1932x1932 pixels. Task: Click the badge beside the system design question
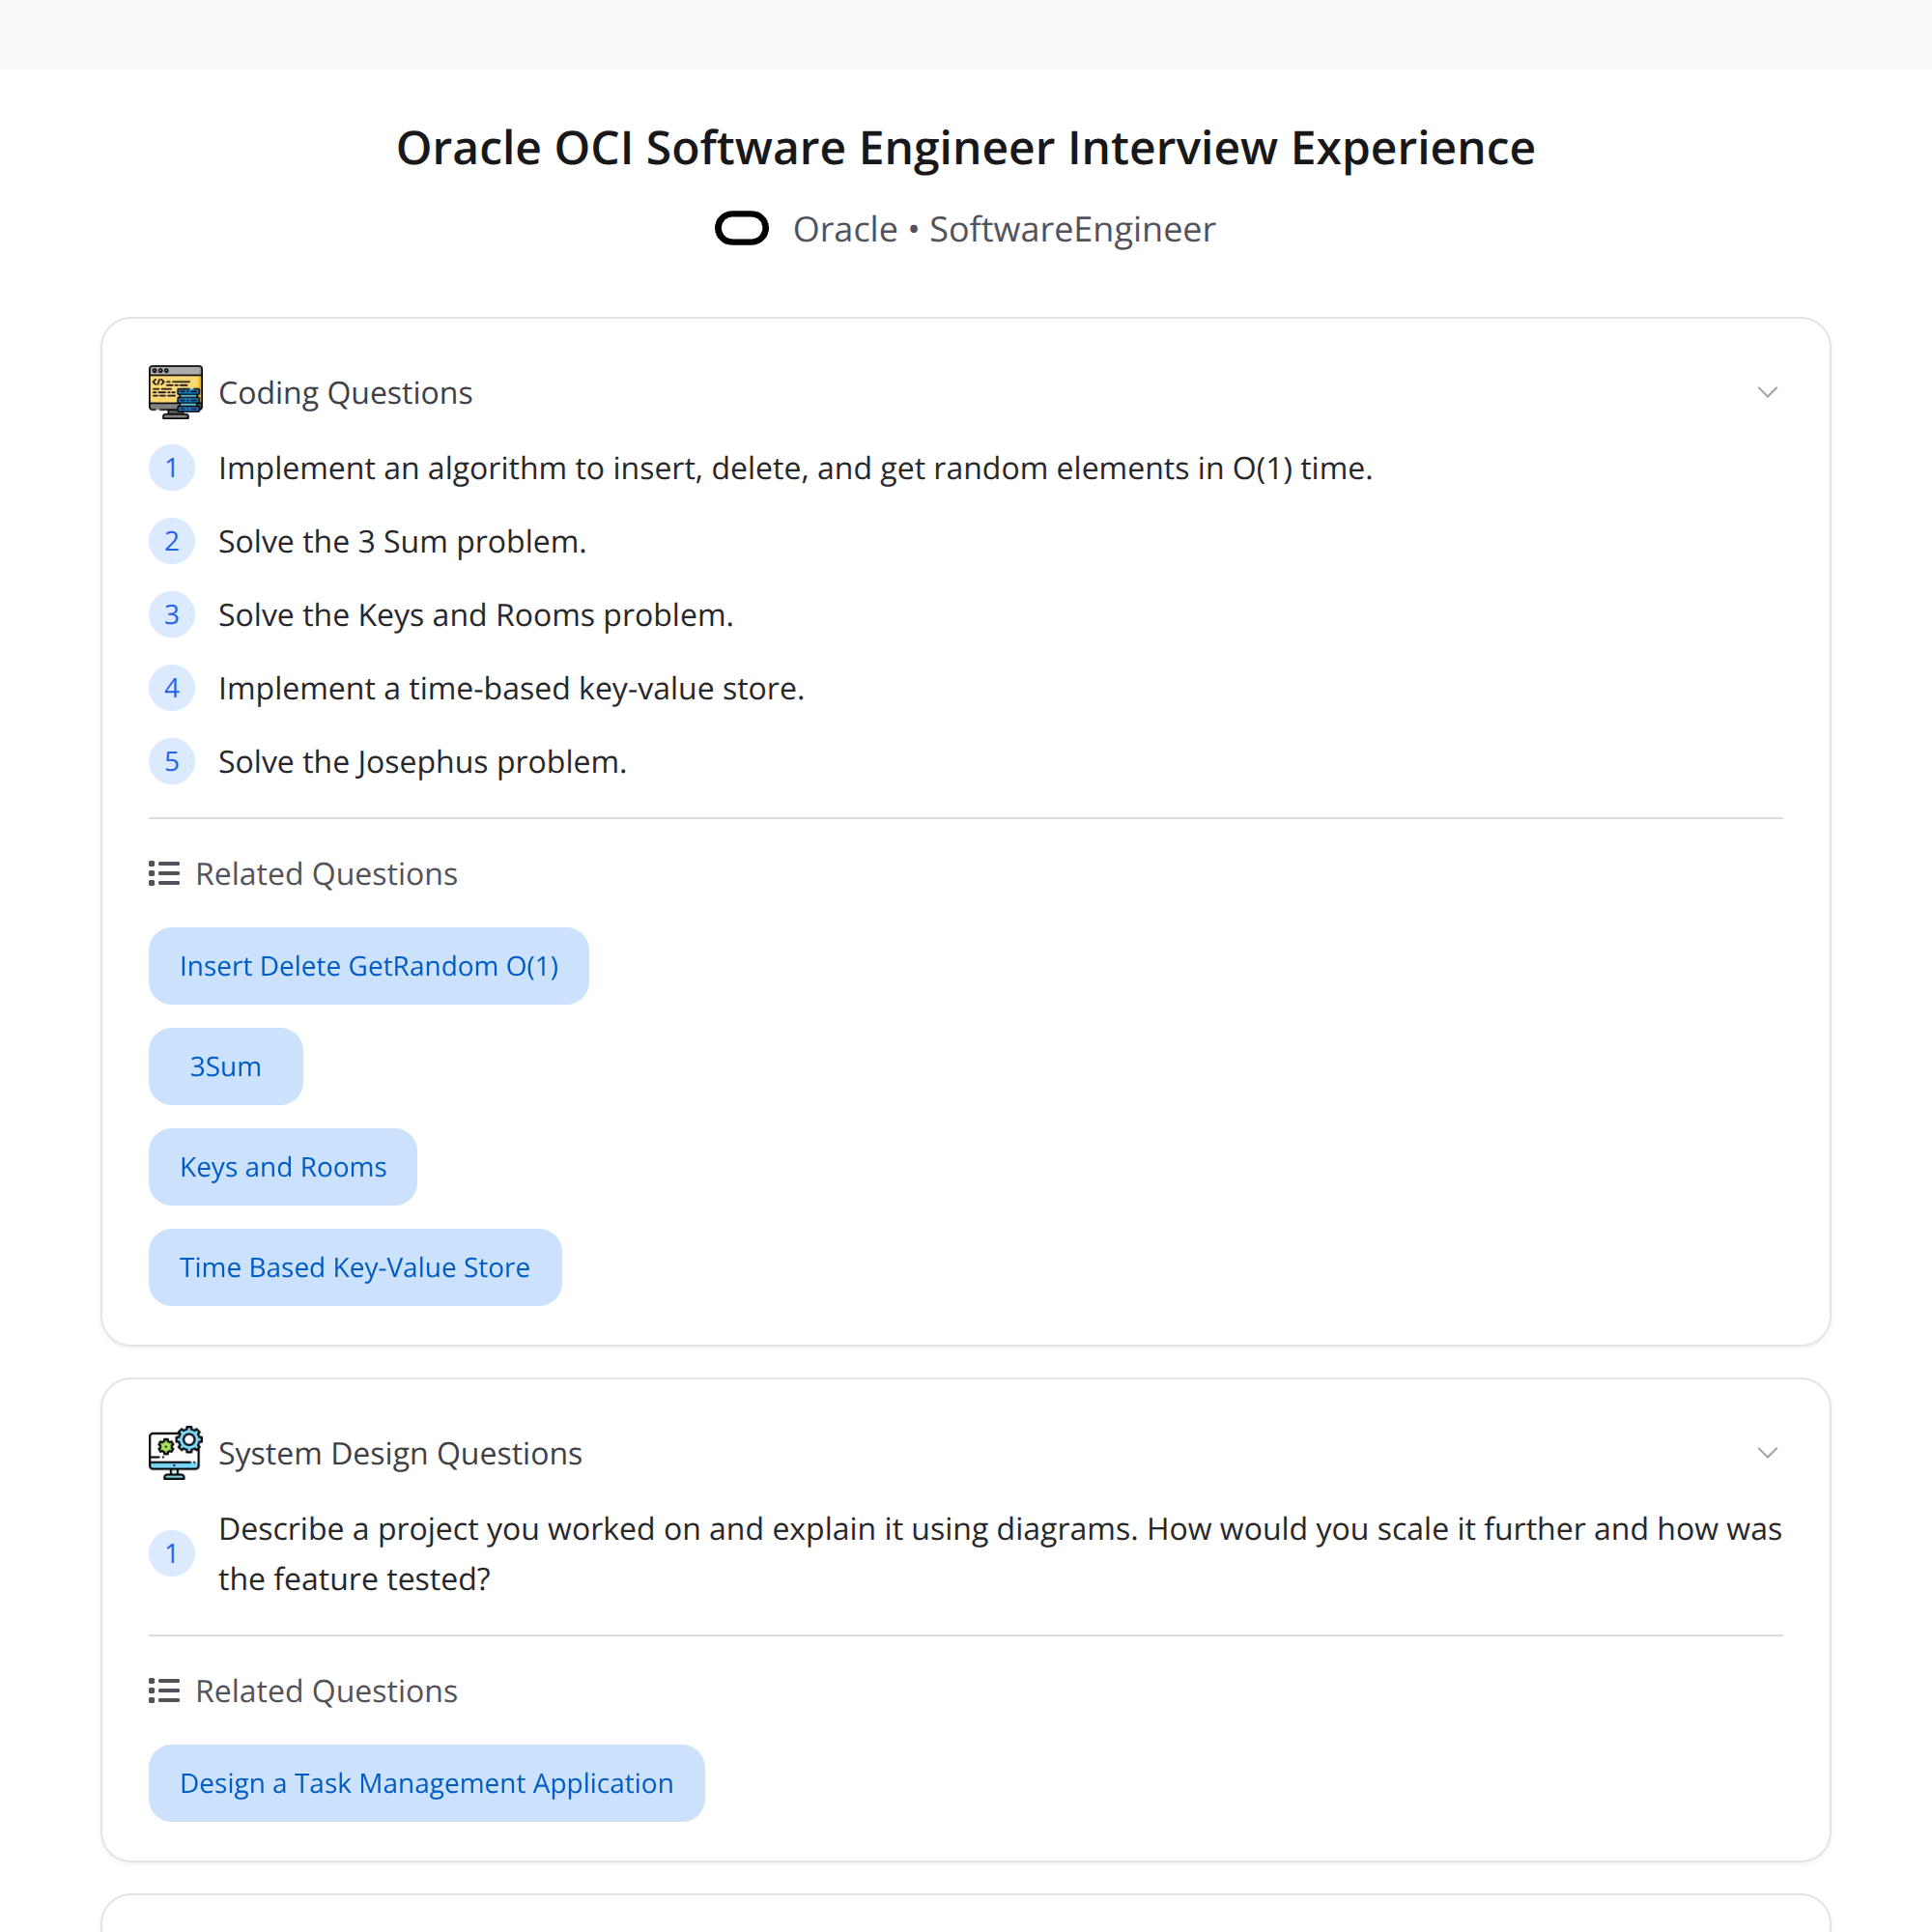pyautogui.click(x=172, y=1553)
